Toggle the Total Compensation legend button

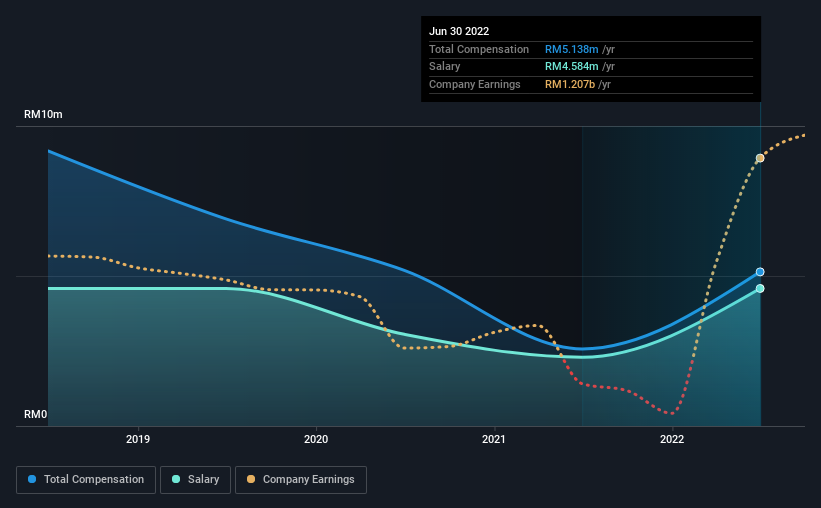(86, 480)
